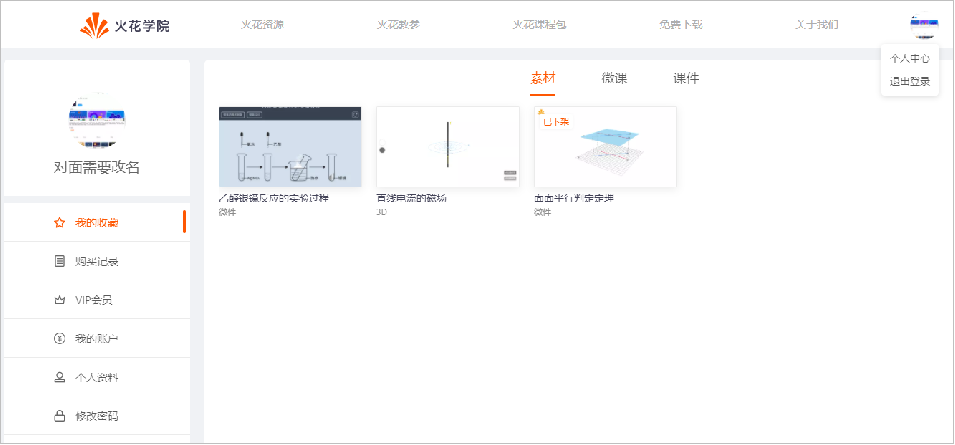Screen dimensions: 955x445
Task: Open My Favorites via the star icon
Action: 59,223
